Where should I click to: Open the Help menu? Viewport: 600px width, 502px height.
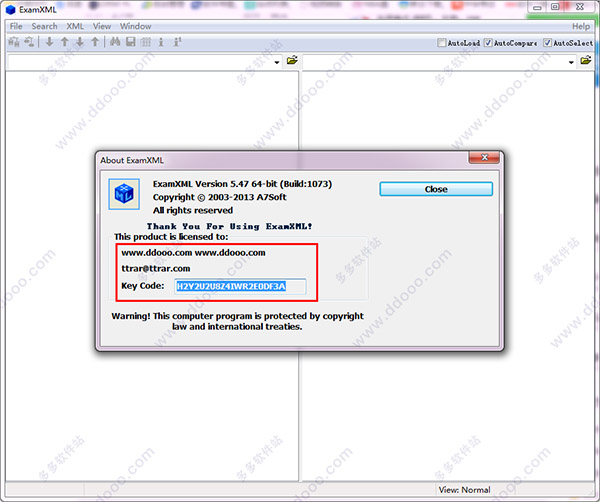click(581, 26)
